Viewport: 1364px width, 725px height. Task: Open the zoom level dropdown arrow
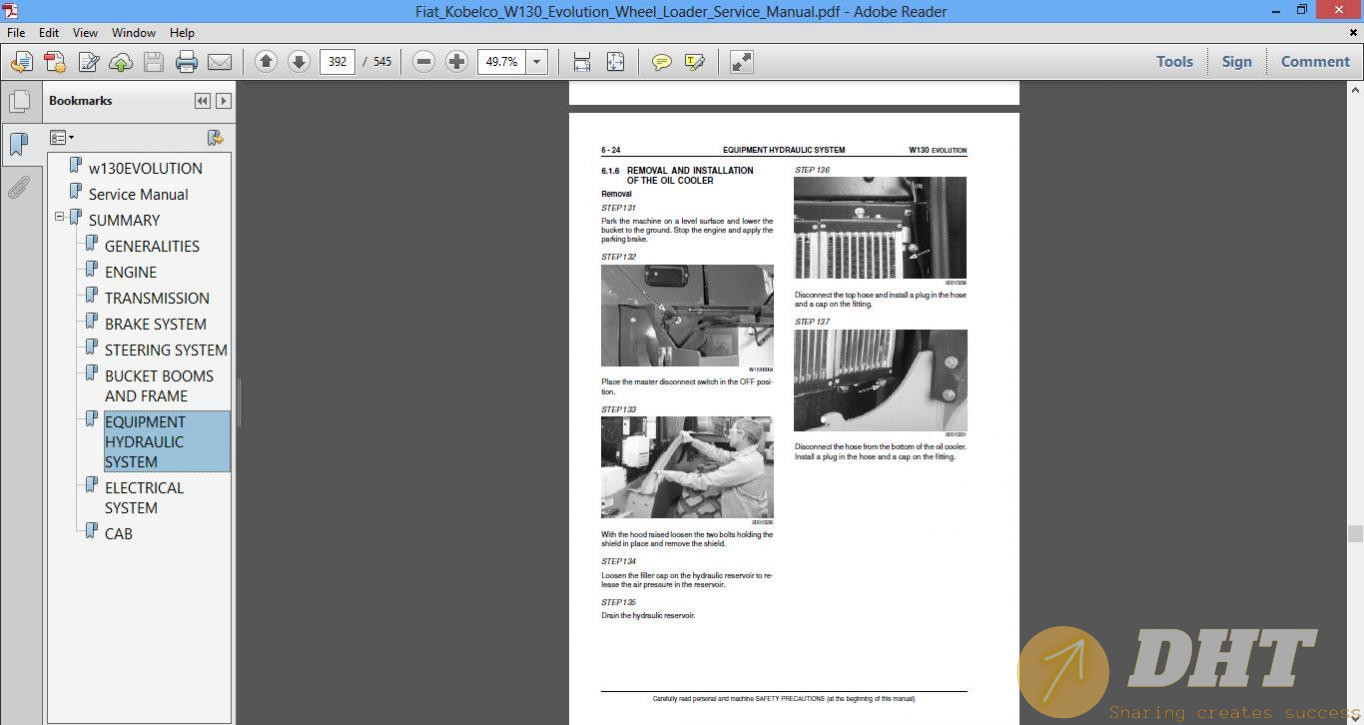click(x=537, y=62)
